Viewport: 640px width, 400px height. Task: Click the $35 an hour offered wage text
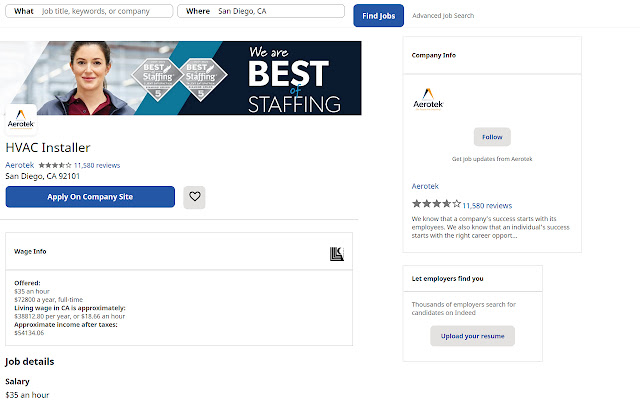[32, 291]
